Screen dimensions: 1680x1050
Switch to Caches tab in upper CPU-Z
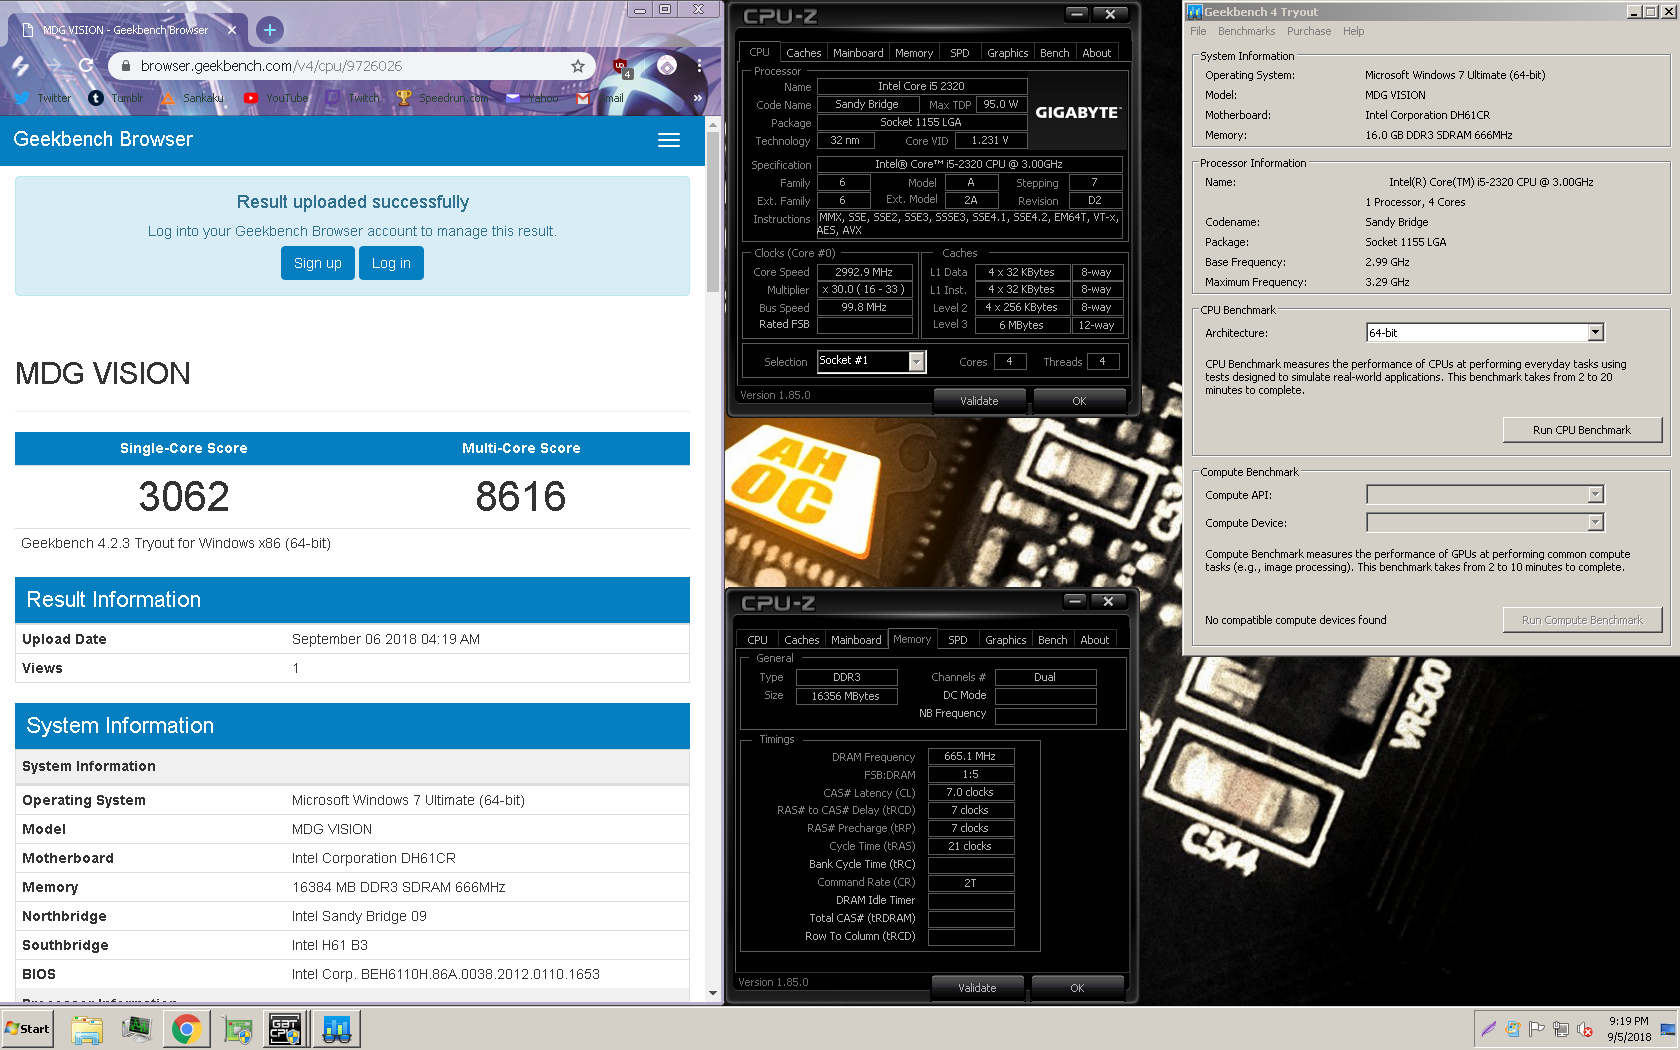(803, 53)
